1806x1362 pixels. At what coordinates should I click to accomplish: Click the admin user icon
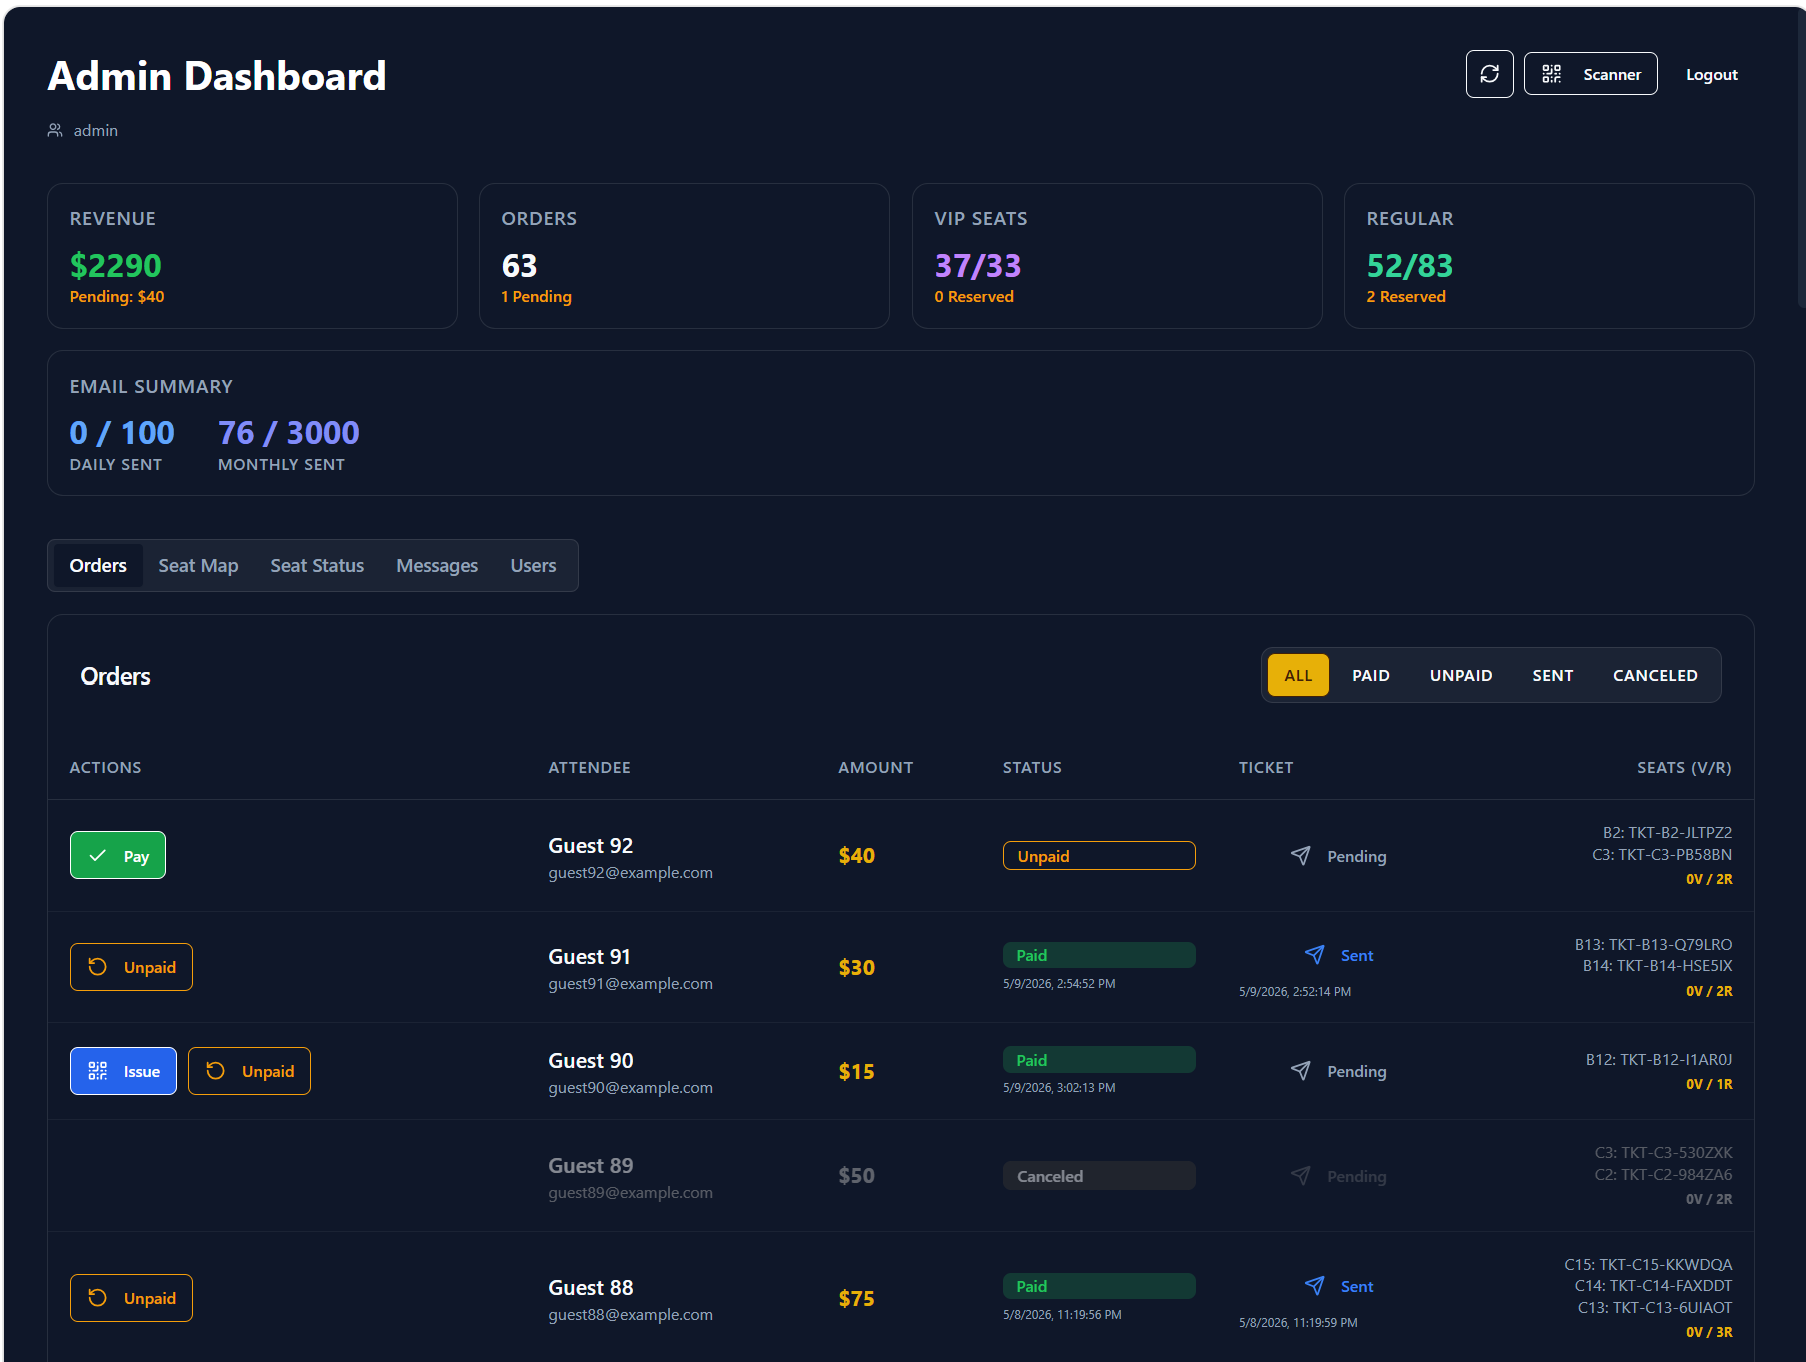(55, 130)
